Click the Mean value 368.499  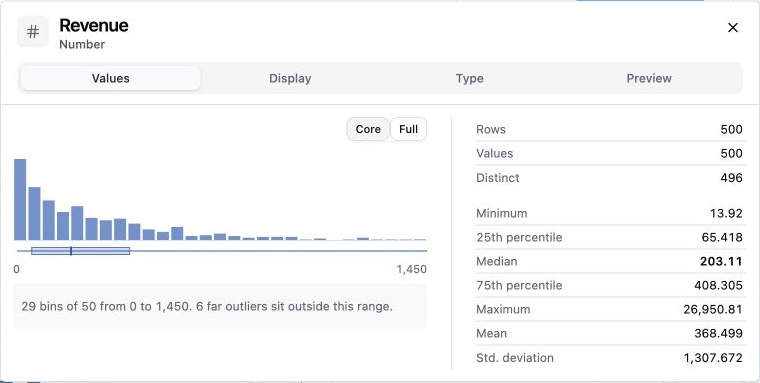click(x=718, y=333)
